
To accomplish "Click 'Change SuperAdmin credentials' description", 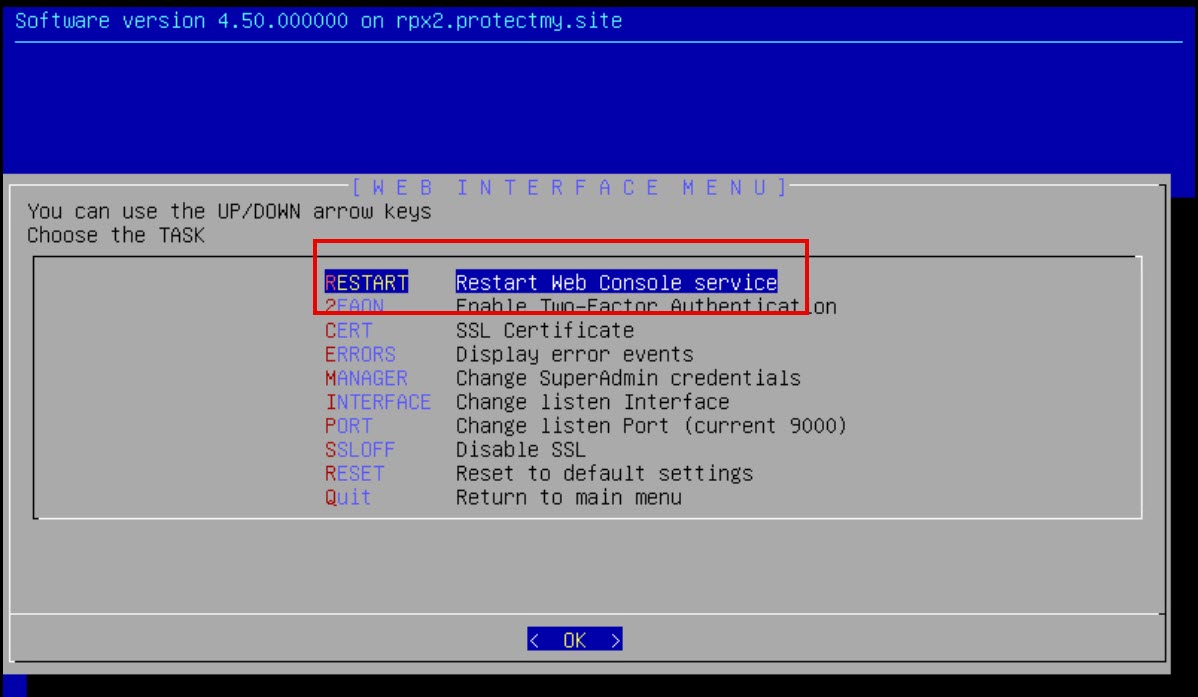I will click(x=628, y=379).
